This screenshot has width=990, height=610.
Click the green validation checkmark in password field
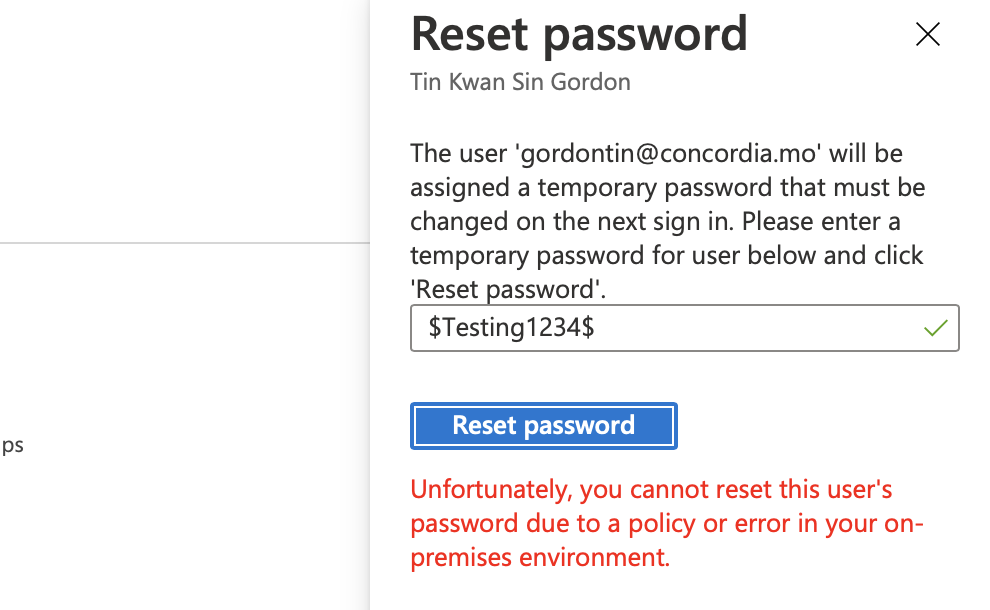point(936,327)
